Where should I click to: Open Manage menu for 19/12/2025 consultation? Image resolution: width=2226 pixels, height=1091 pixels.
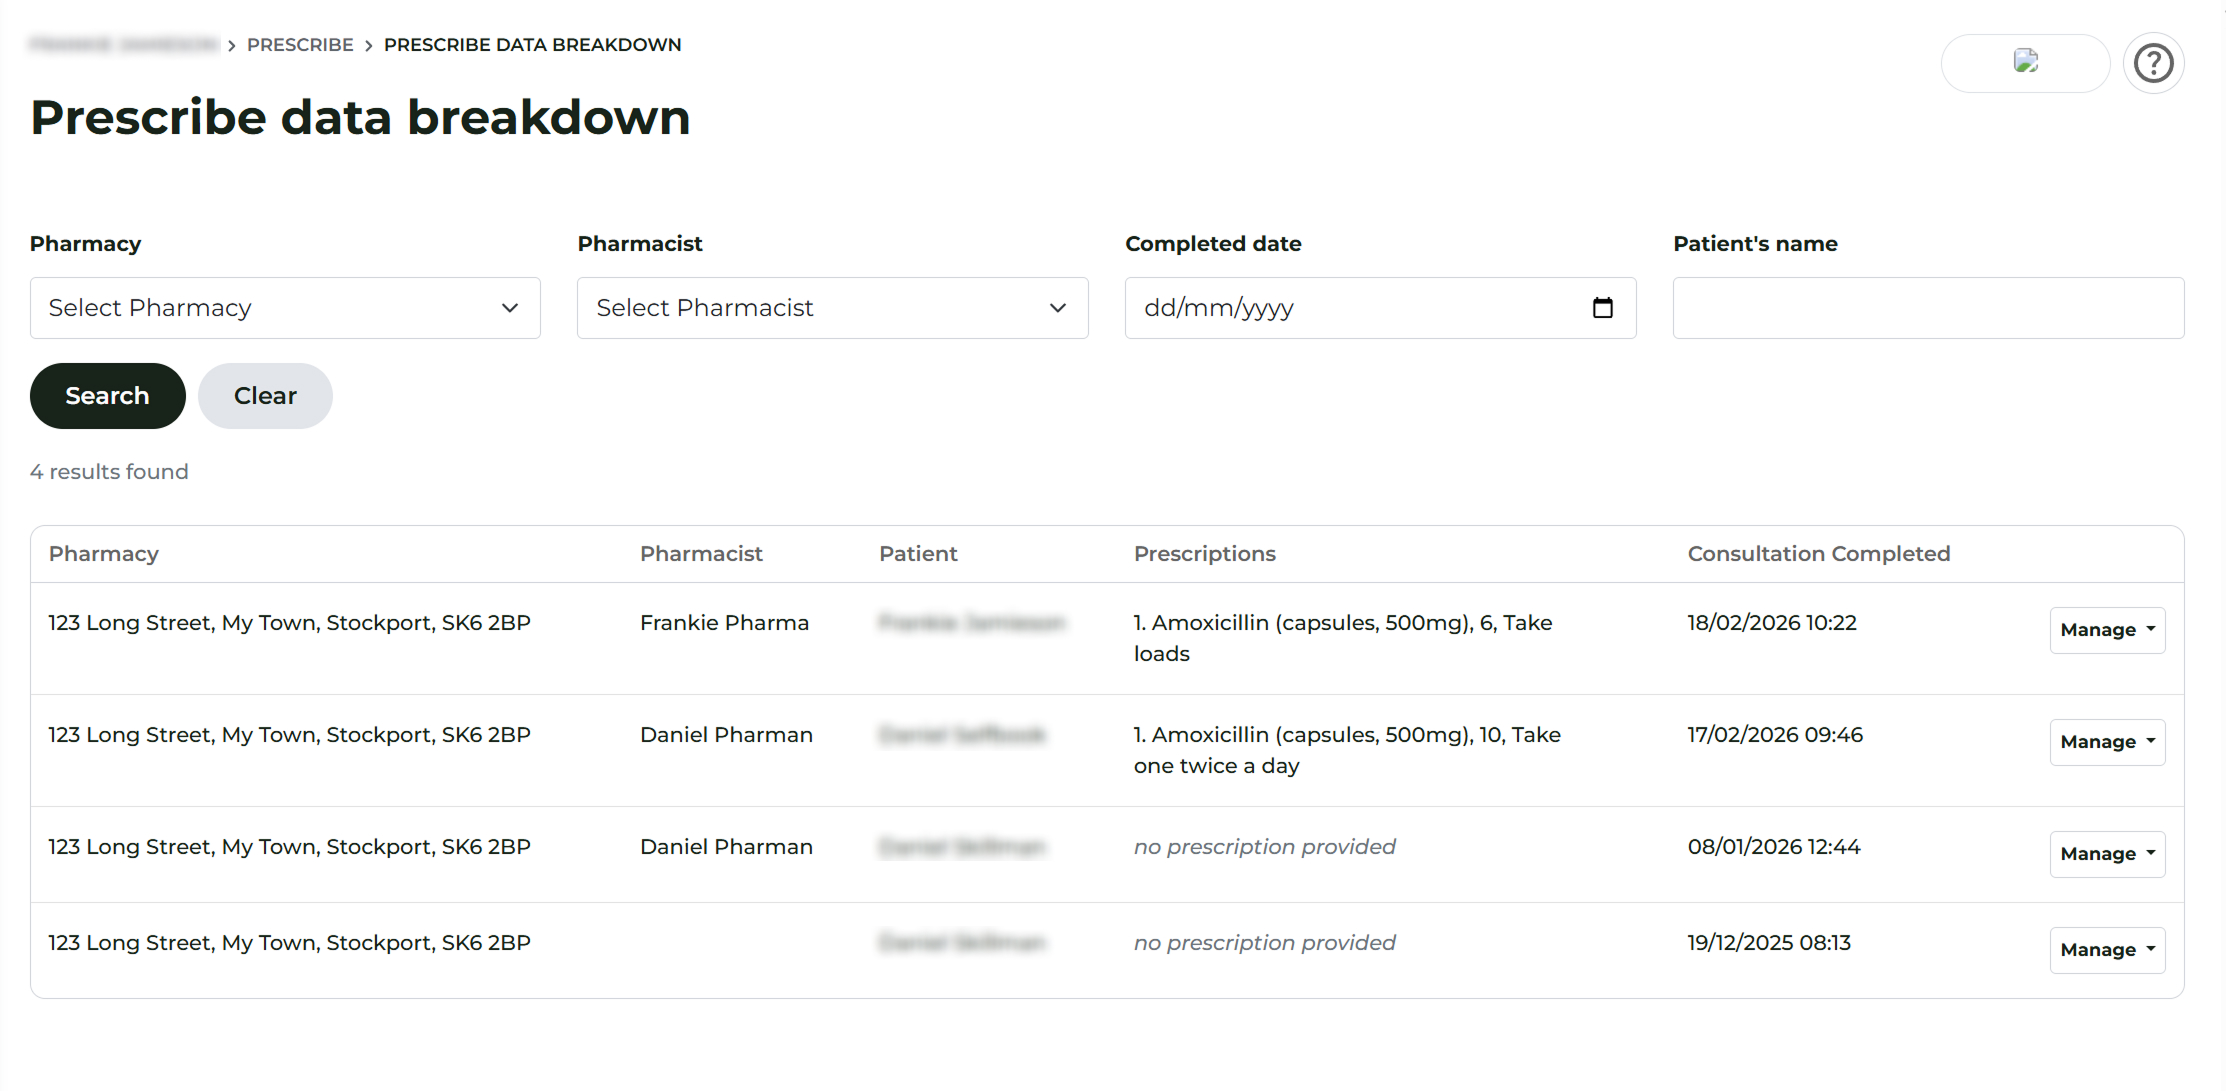click(x=2106, y=950)
